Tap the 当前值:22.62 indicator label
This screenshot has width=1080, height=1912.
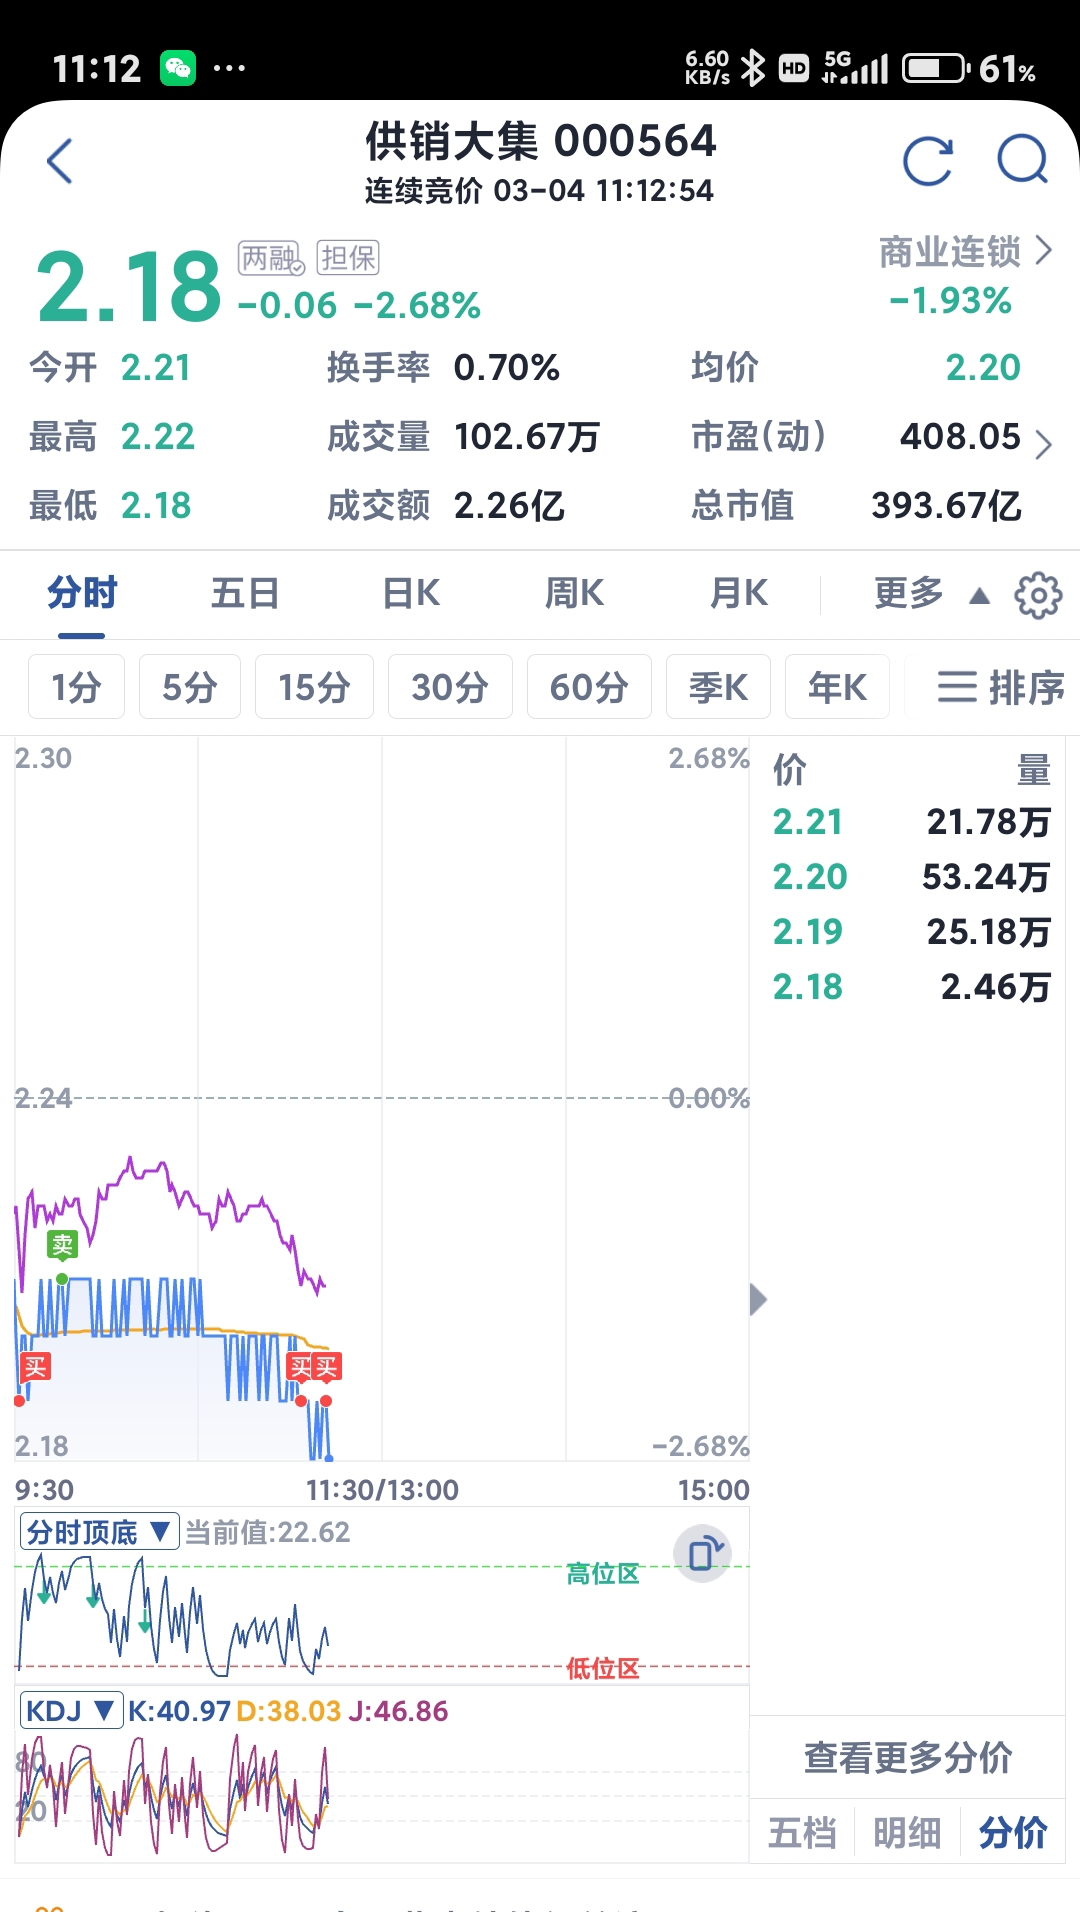coord(268,1532)
